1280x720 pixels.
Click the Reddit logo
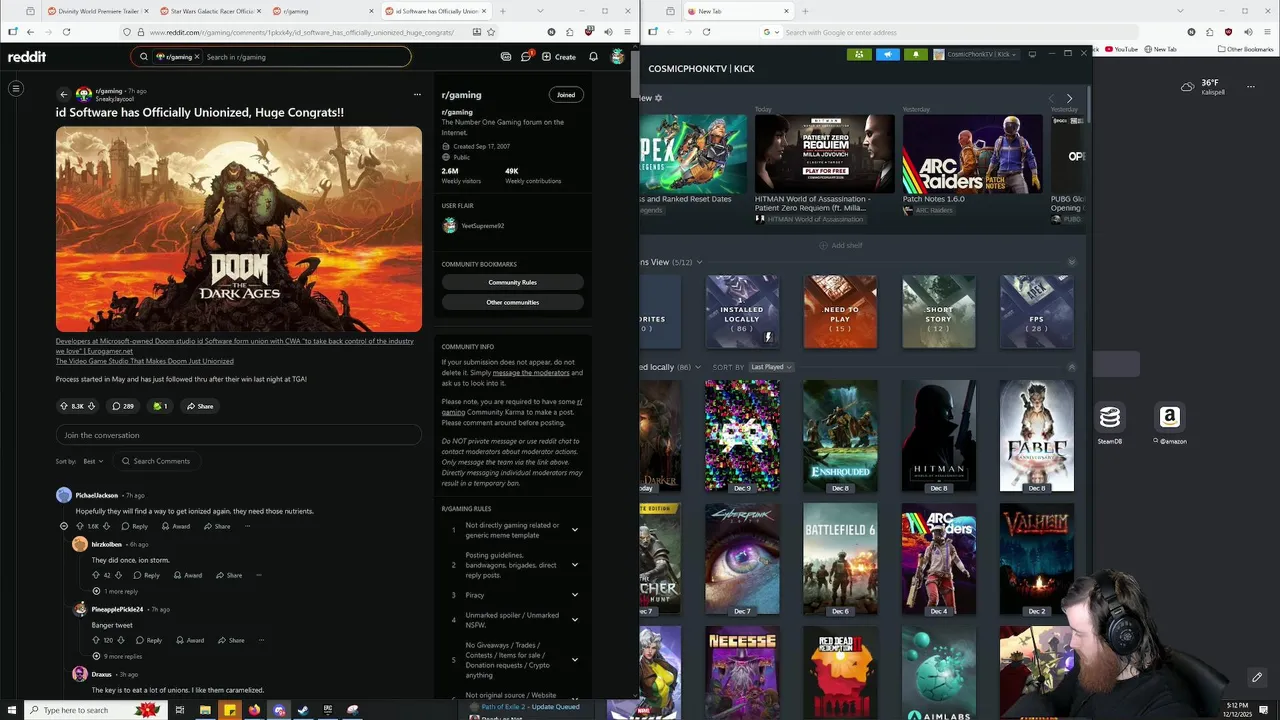pos(27,57)
